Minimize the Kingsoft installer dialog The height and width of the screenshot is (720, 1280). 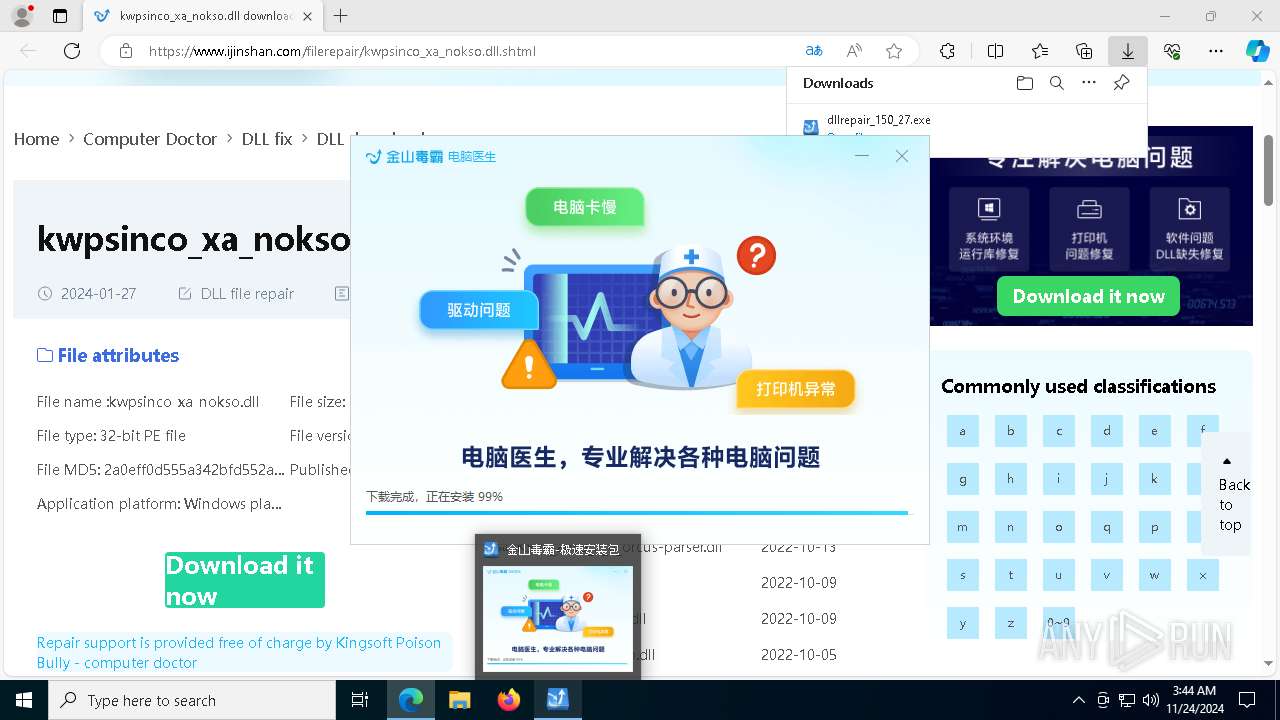(862, 156)
